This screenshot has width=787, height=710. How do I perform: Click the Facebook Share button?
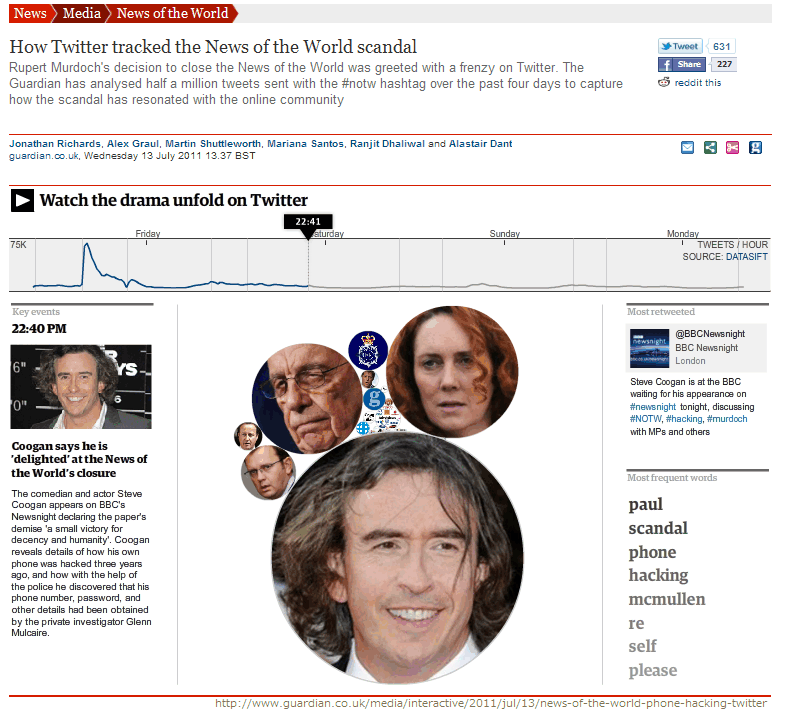coord(682,64)
